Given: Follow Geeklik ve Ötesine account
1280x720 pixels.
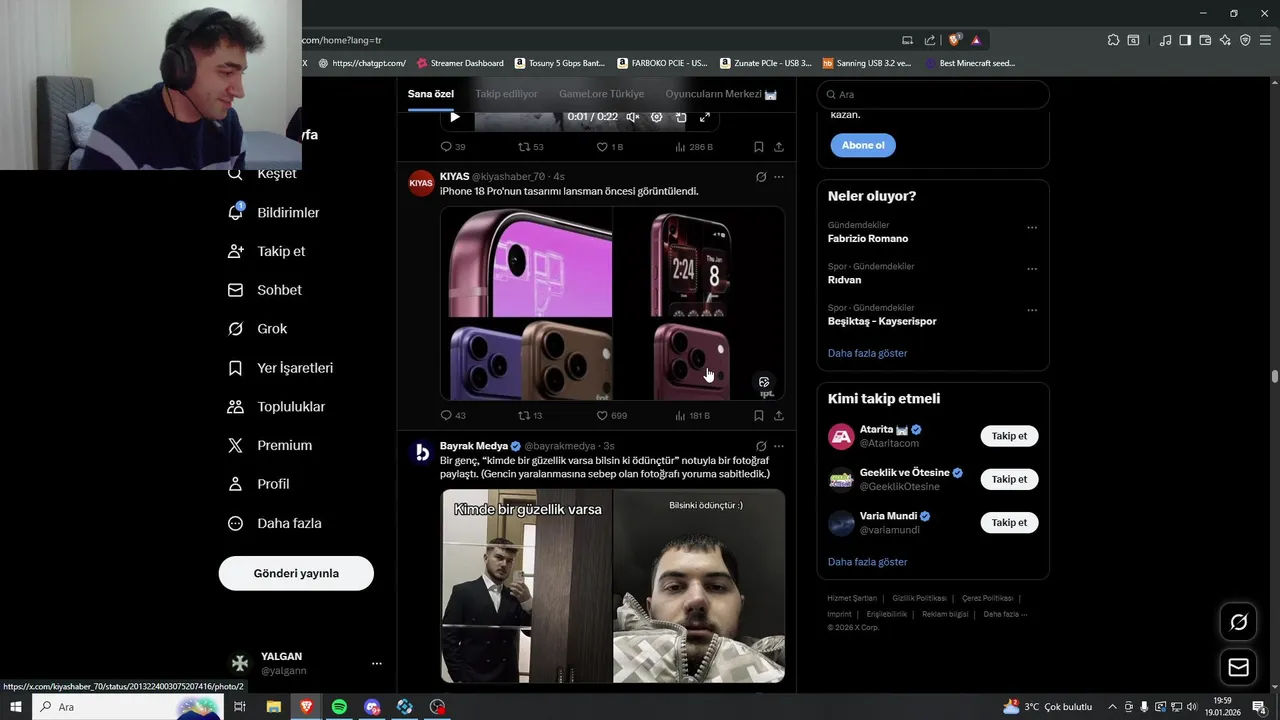Looking at the screenshot, I should (x=1009, y=479).
